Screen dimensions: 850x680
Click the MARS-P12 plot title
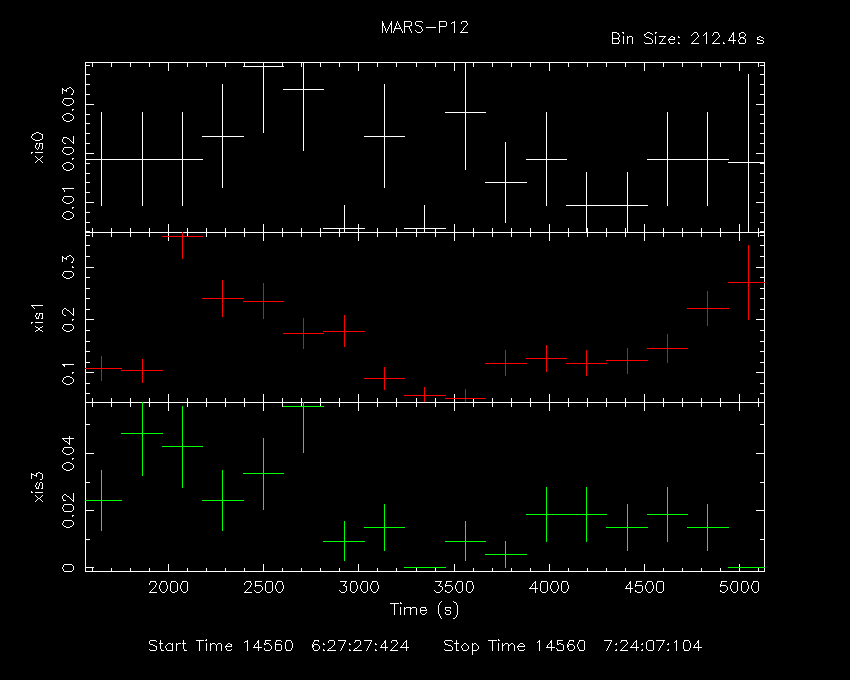(x=424, y=28)
